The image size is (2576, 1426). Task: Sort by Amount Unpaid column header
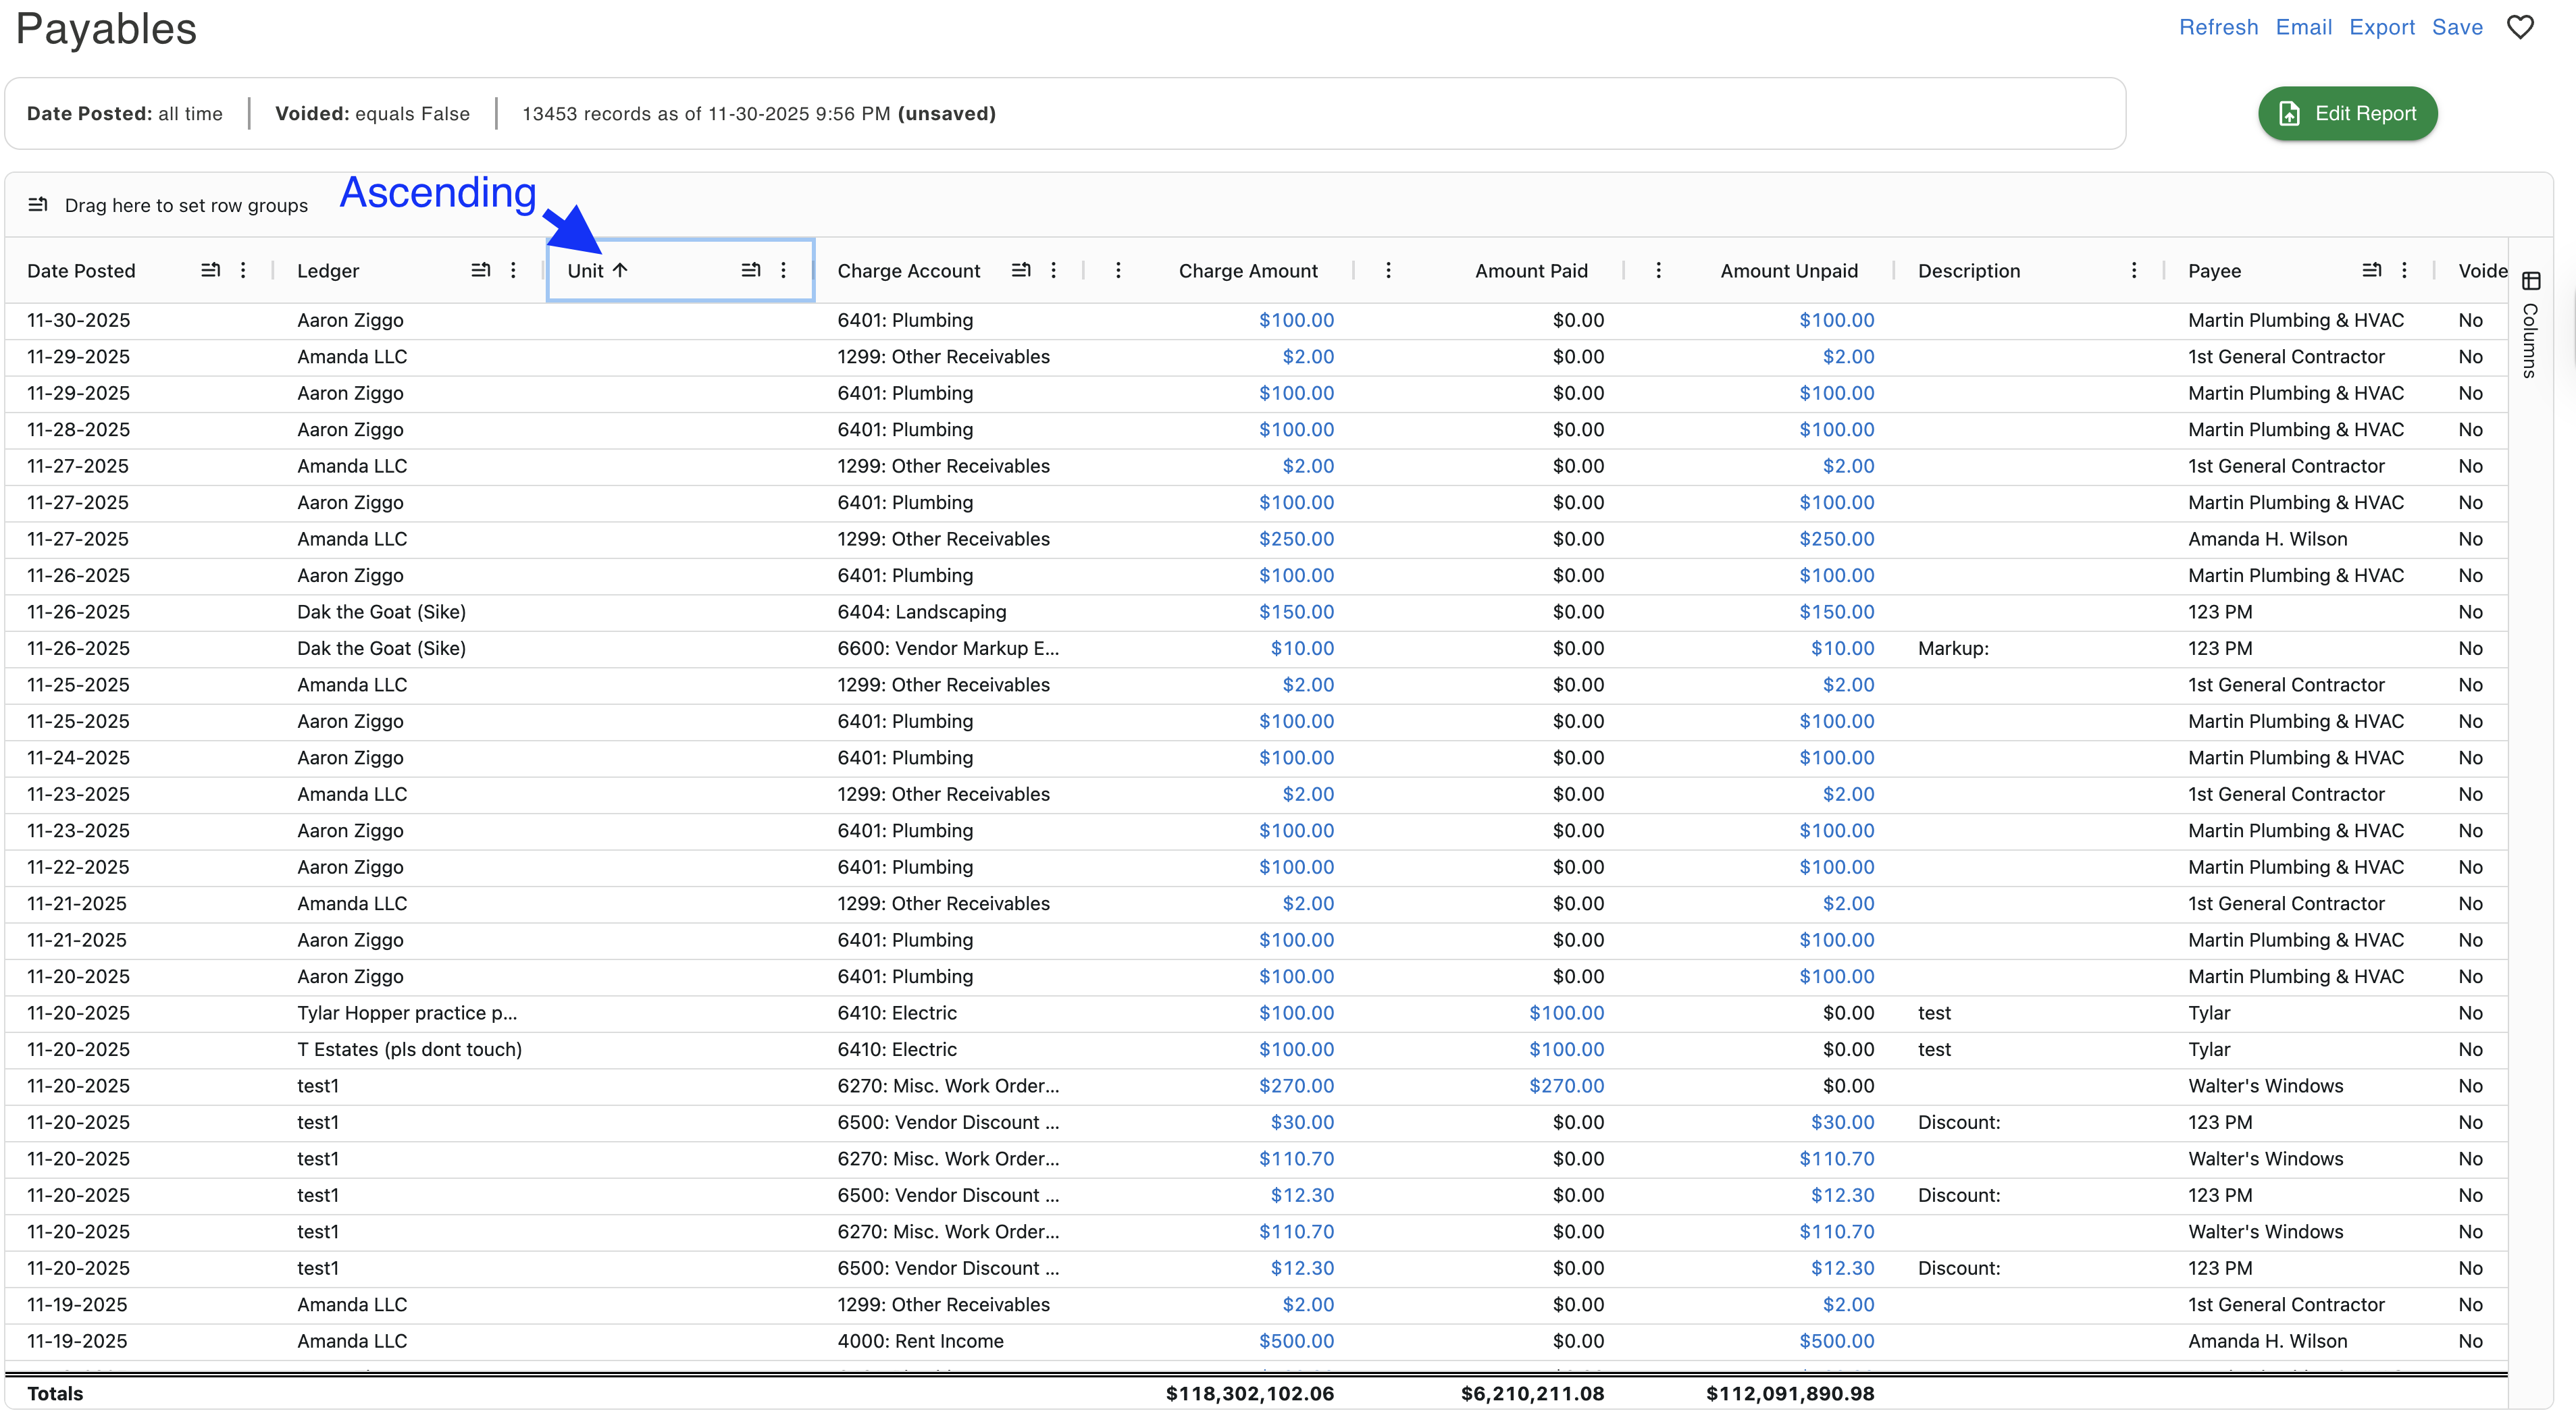1788,270
